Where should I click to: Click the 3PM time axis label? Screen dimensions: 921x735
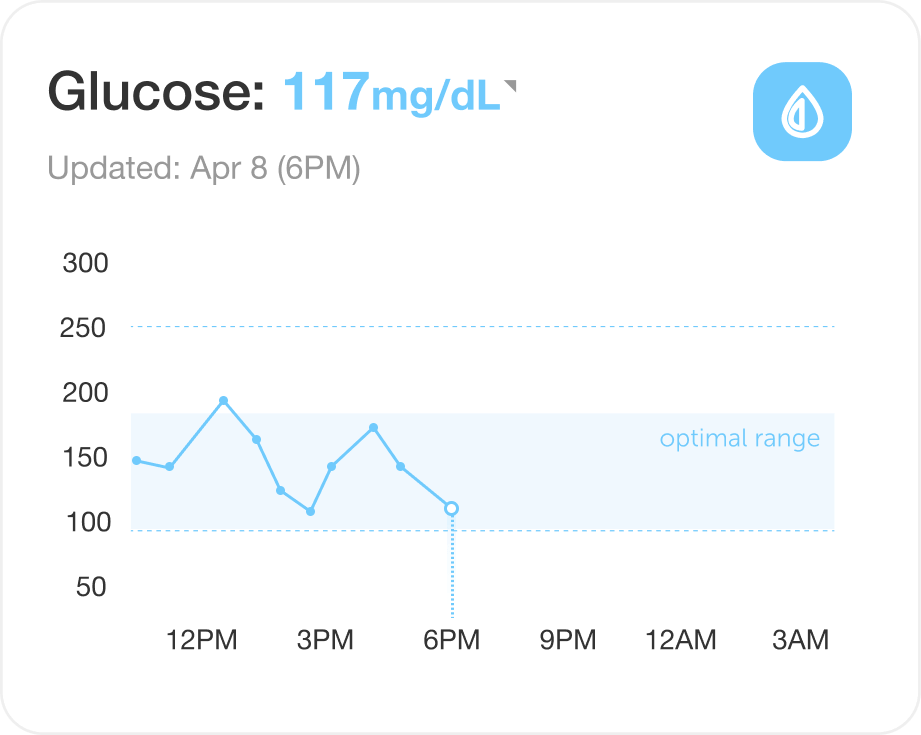pyautogui.click(x=325, y=640)
